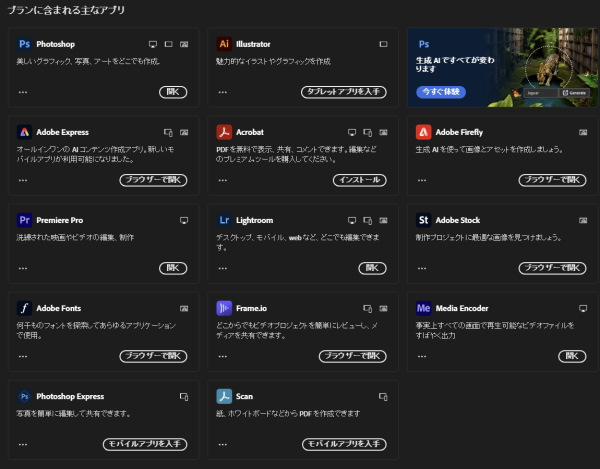
Task: Click the Media Encoder title text
Action: 462,308
